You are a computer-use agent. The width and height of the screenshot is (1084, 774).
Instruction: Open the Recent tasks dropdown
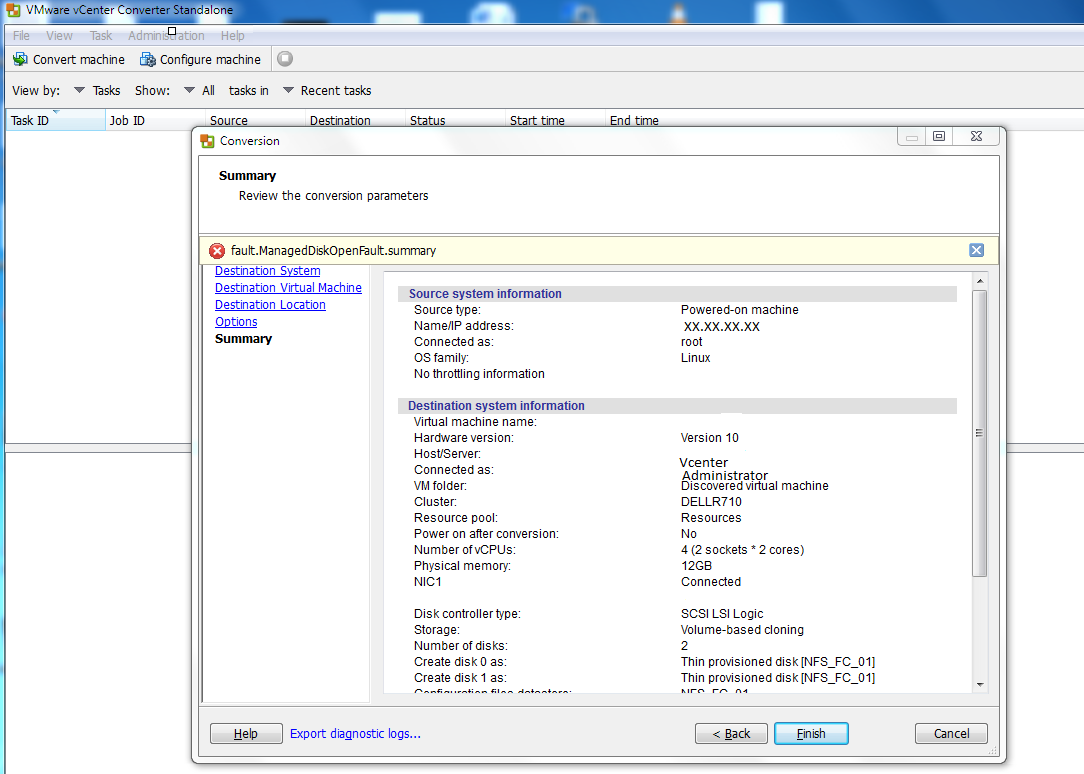click(289, 91)
